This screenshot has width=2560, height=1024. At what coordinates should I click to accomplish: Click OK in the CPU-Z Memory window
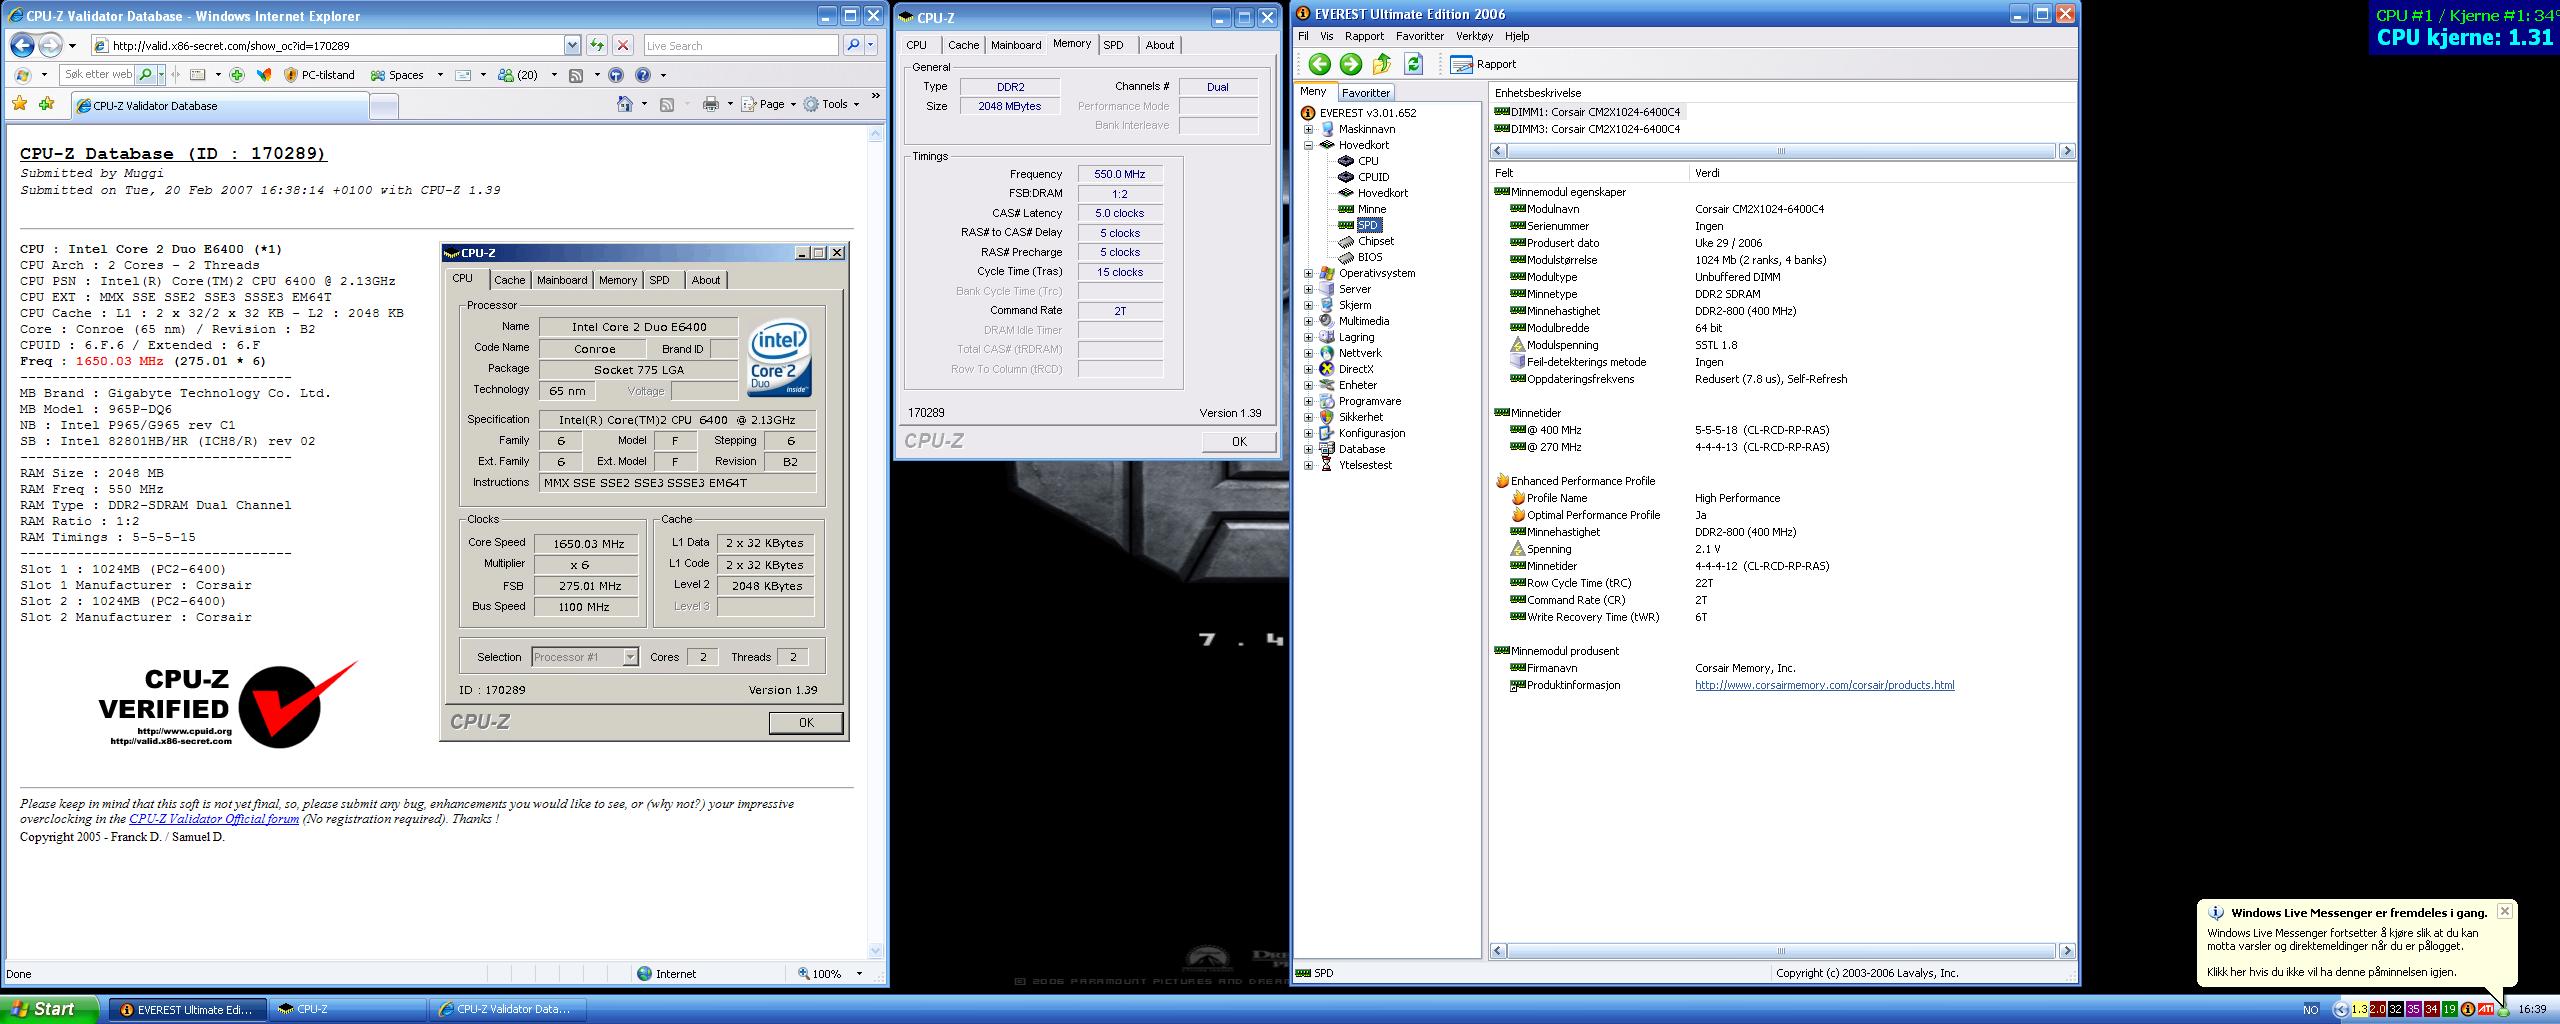(1239, 441)
